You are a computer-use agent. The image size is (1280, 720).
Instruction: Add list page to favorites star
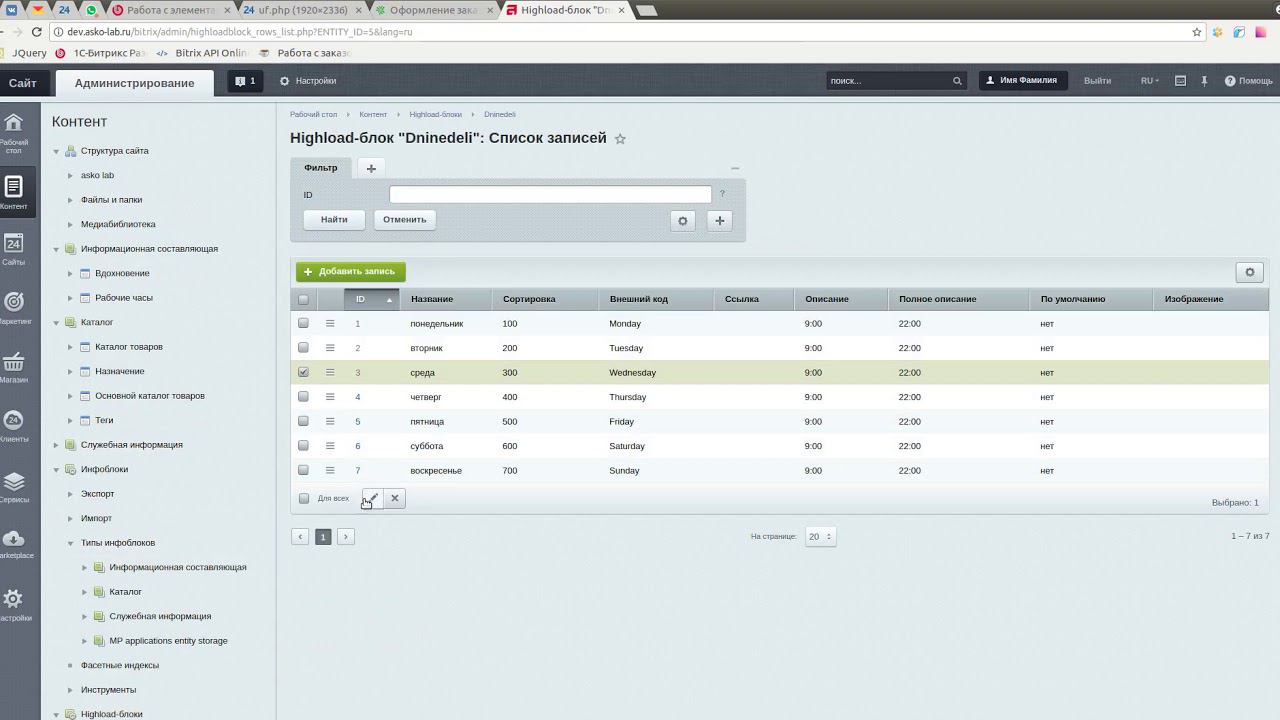point(620,139)
